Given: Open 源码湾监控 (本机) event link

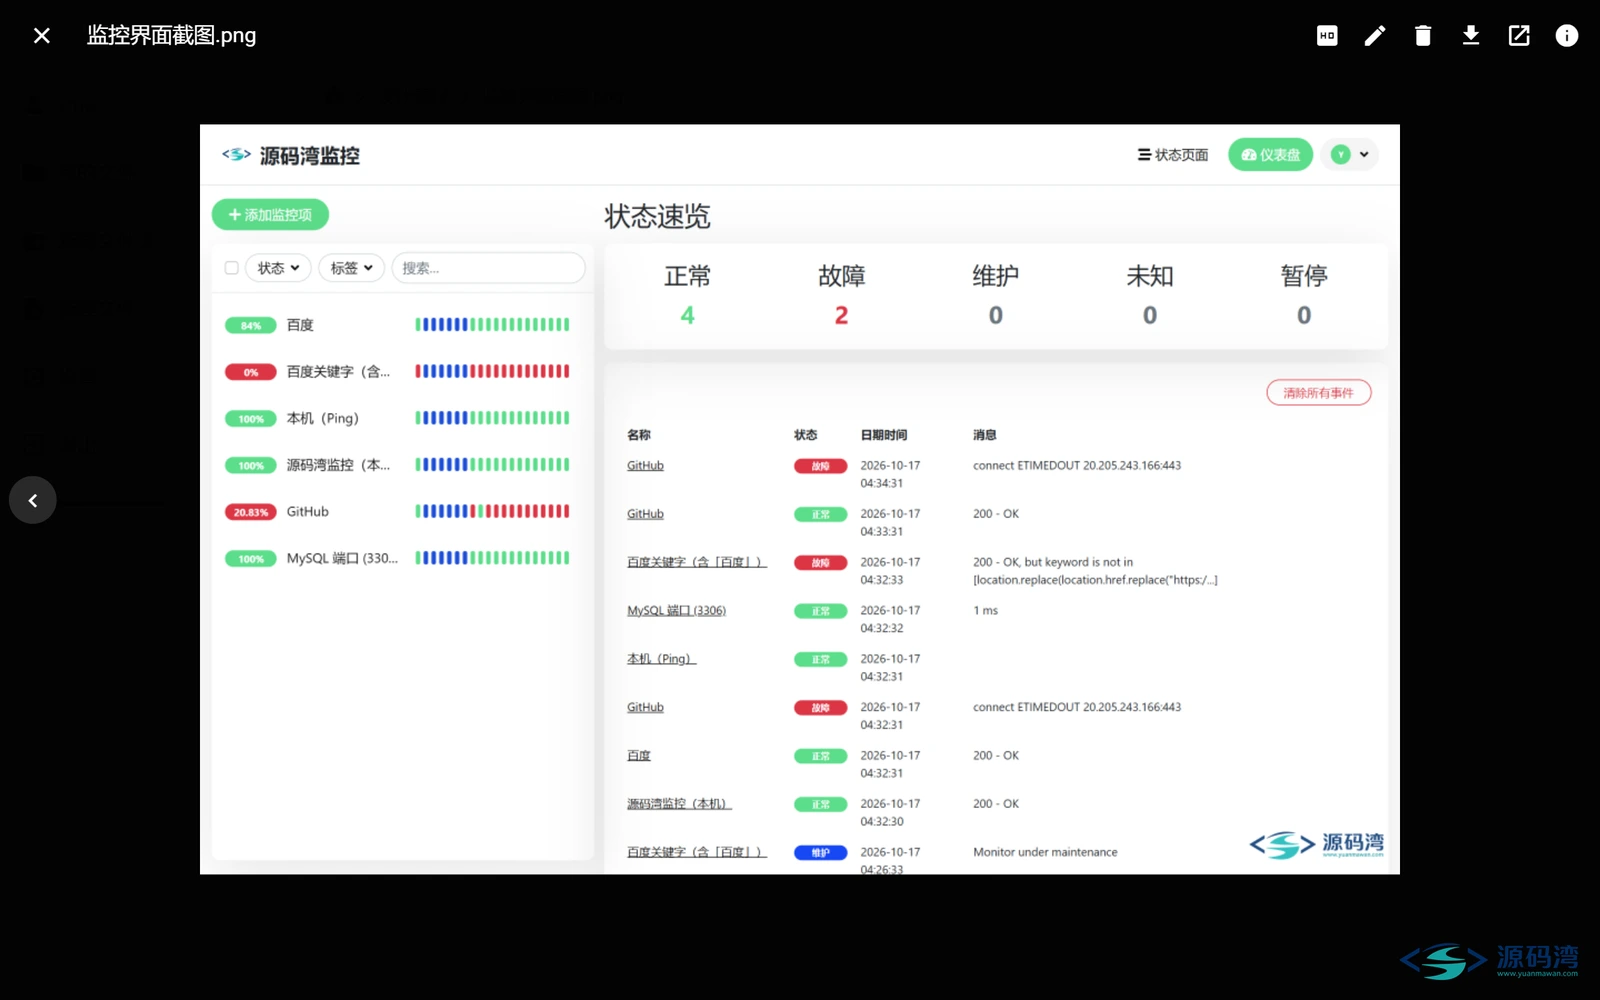Looking at the screenshot, I should point(679,804).
